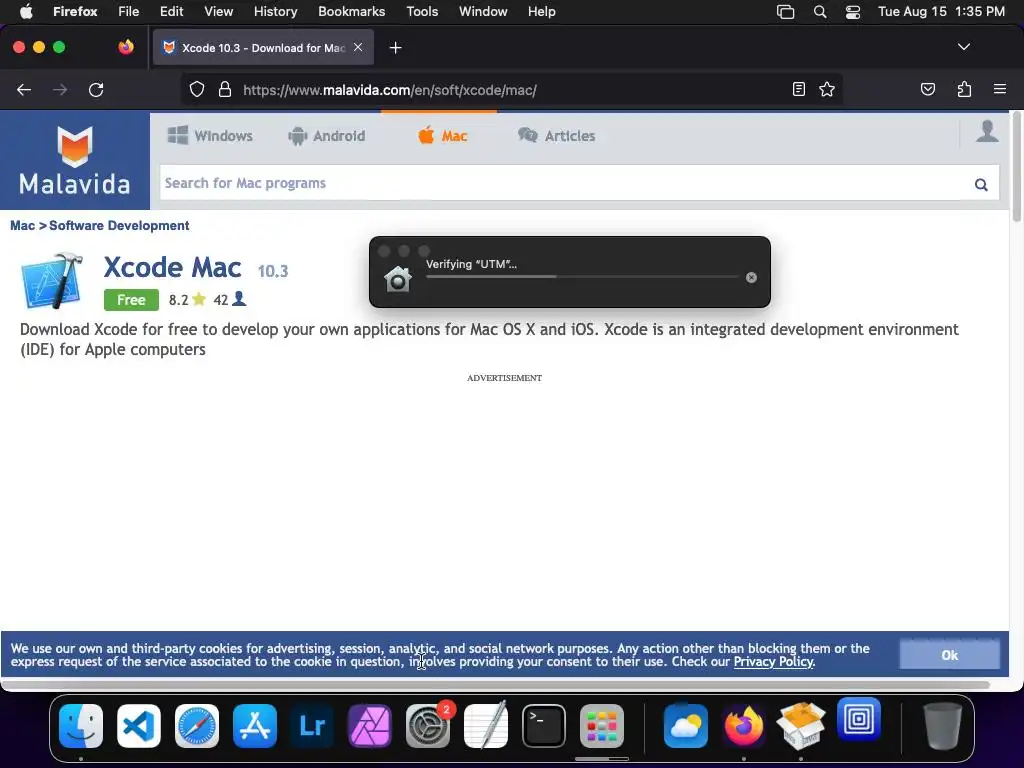Click the Xcode hammer app icon
The image size is (1024, 768).
coord(52,280)
